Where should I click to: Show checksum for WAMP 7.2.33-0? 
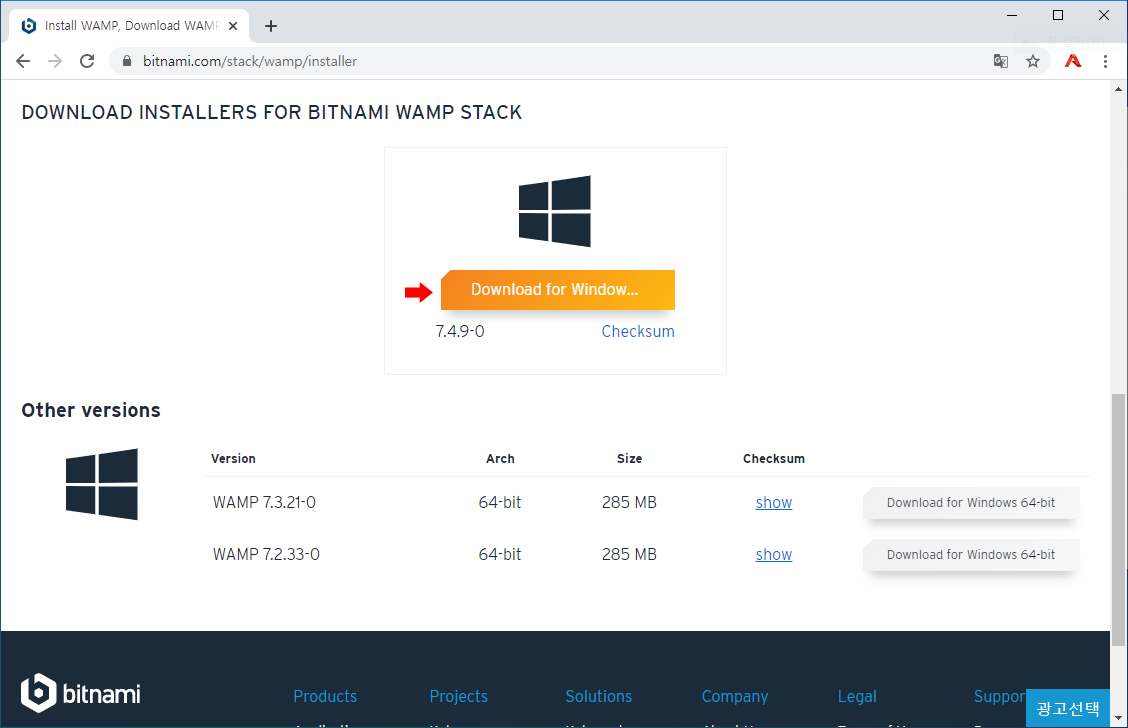click(x=773, y=555)
